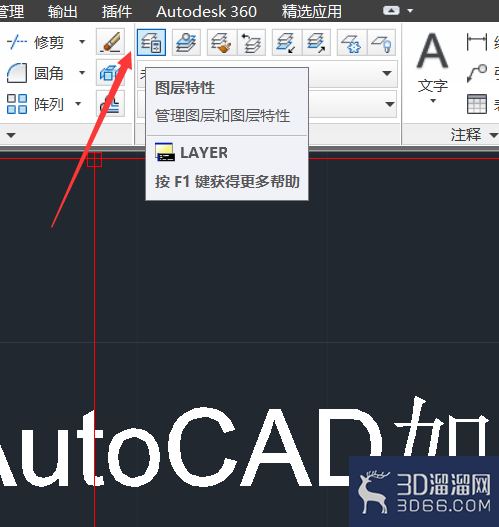Open the Autodesk 360 ribbon tab
This screenshot has width=499, height=527.
[x=206, y=11]
